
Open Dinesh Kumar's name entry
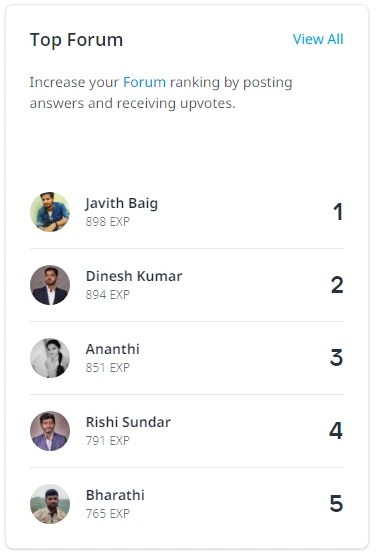click(134, 276)
